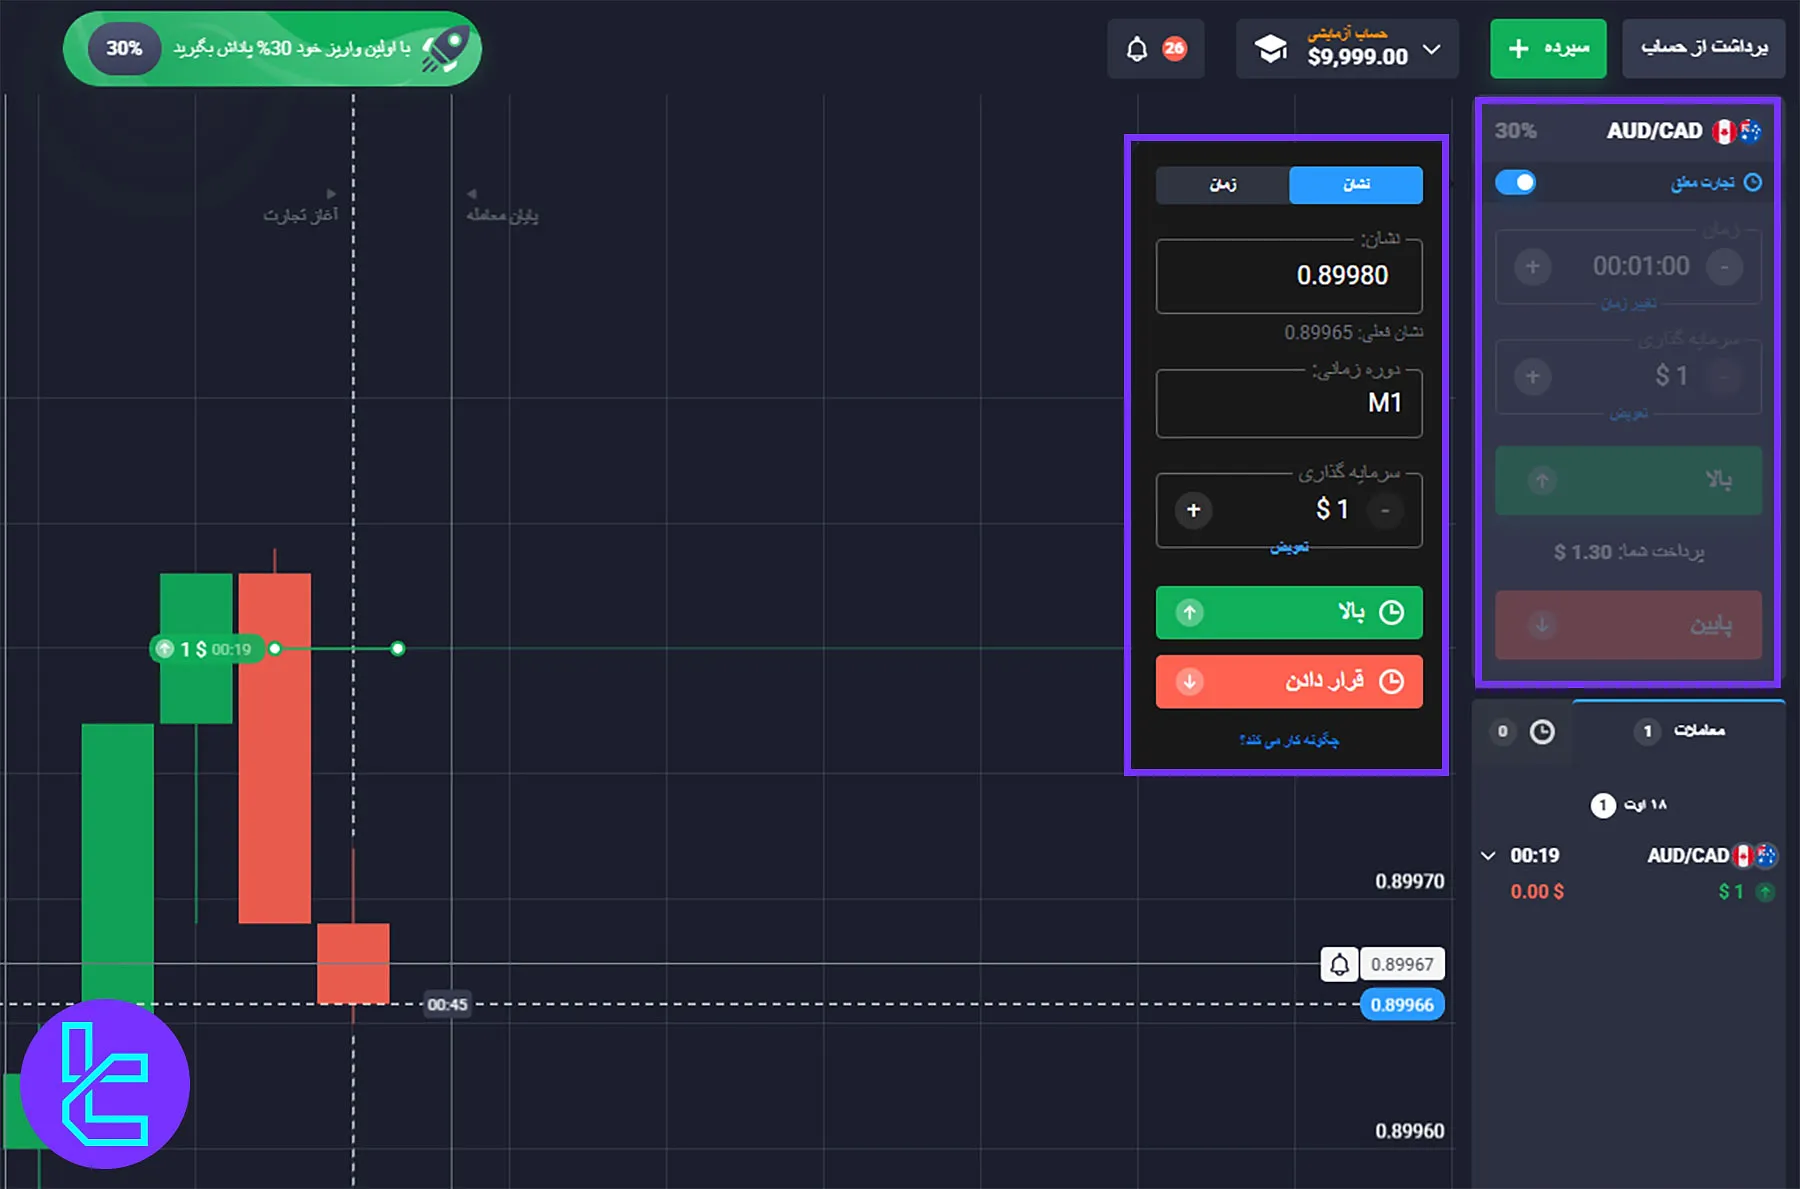Click the pending trades clock icon tab

coord(1542,732)
